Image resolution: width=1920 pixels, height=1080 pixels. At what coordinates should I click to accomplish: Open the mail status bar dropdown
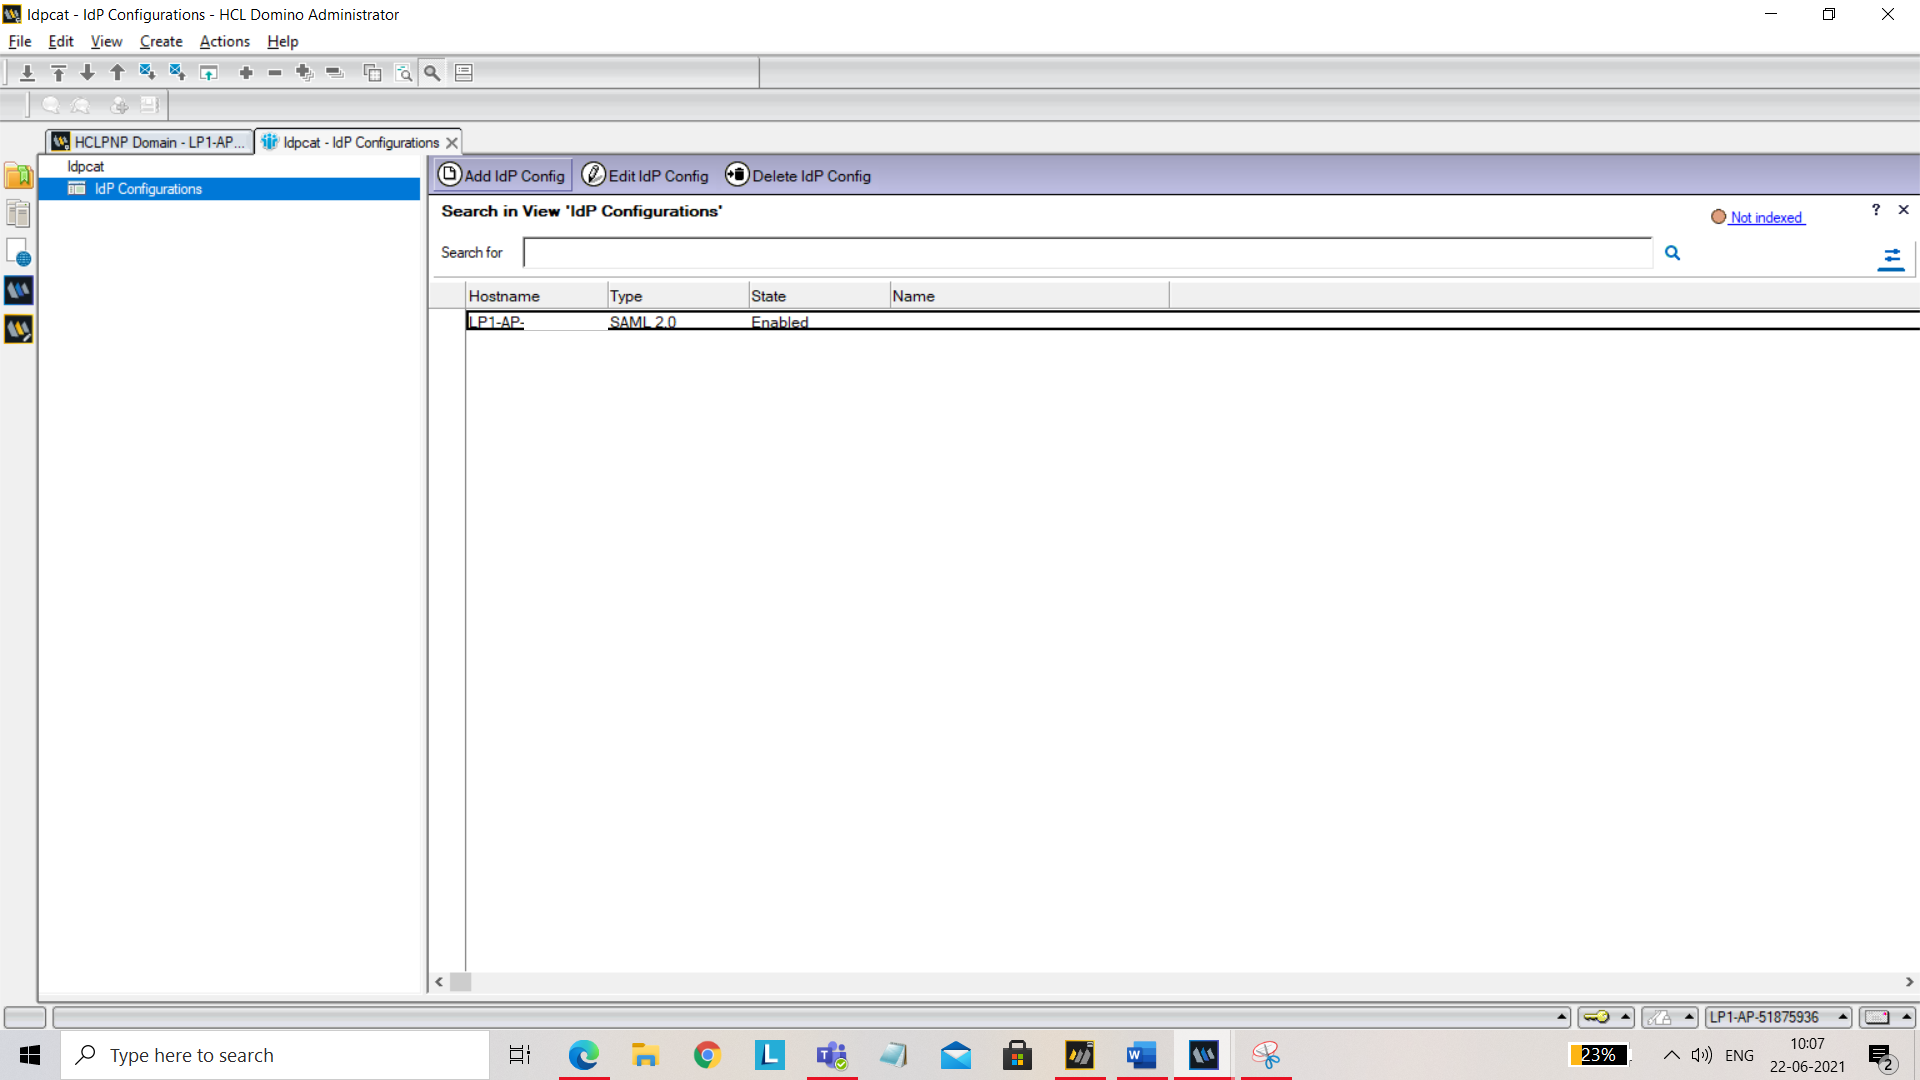pos(1888,1017)
